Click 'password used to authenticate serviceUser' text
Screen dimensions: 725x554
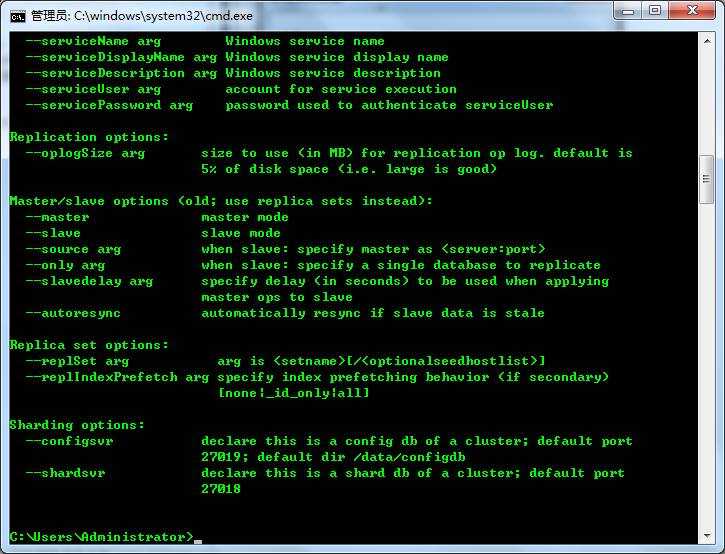pyautogui.click(x=389, y=105)
